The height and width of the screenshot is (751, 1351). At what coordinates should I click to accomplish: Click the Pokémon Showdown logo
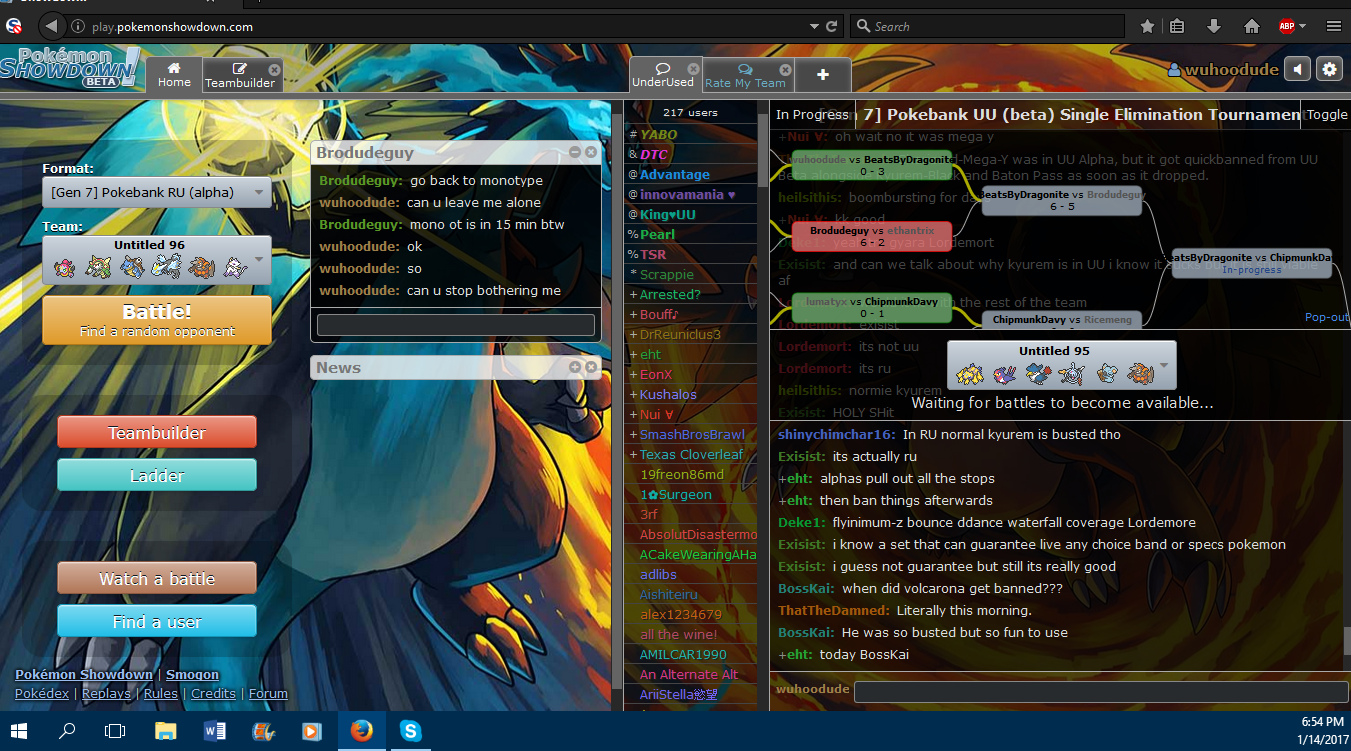click(70, 67)
